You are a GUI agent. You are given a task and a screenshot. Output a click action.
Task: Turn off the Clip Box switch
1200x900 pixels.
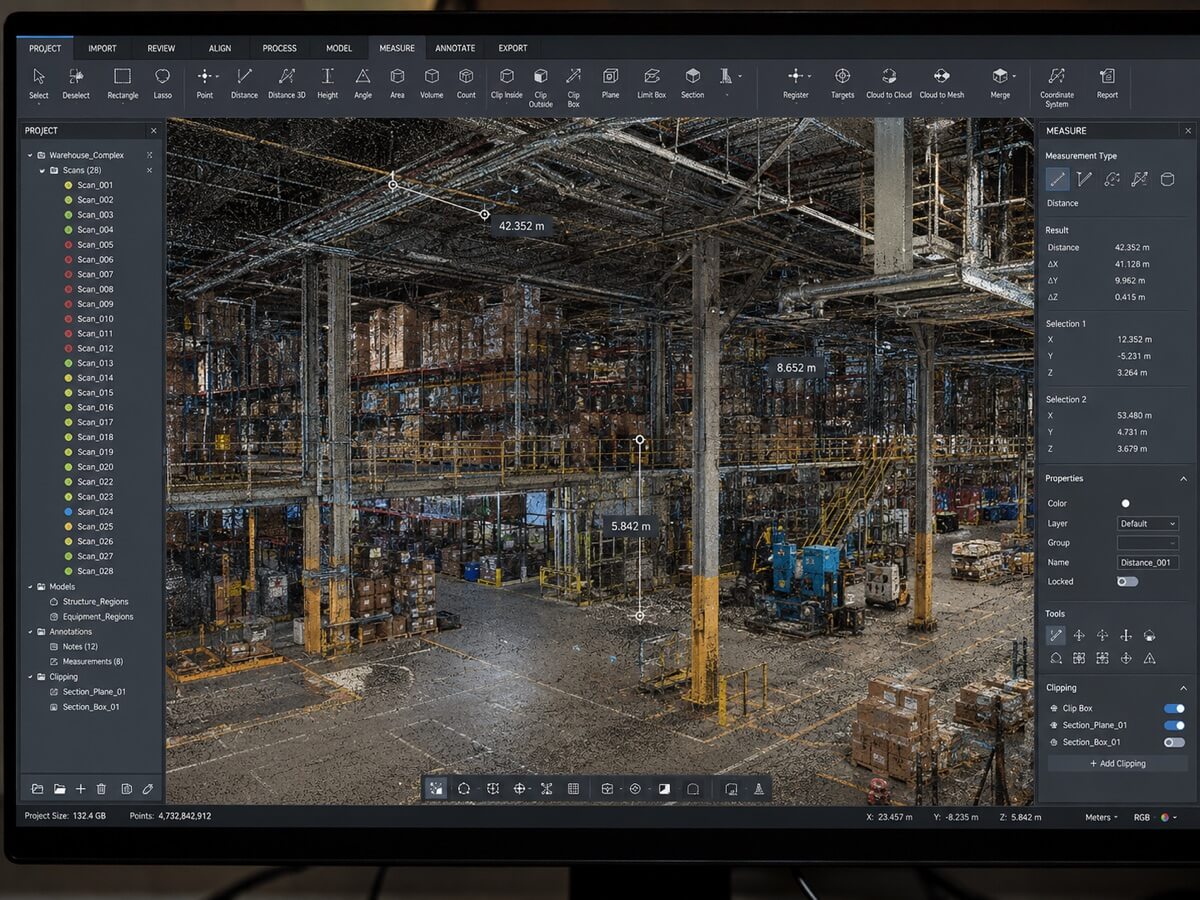tap(1174, 708)
